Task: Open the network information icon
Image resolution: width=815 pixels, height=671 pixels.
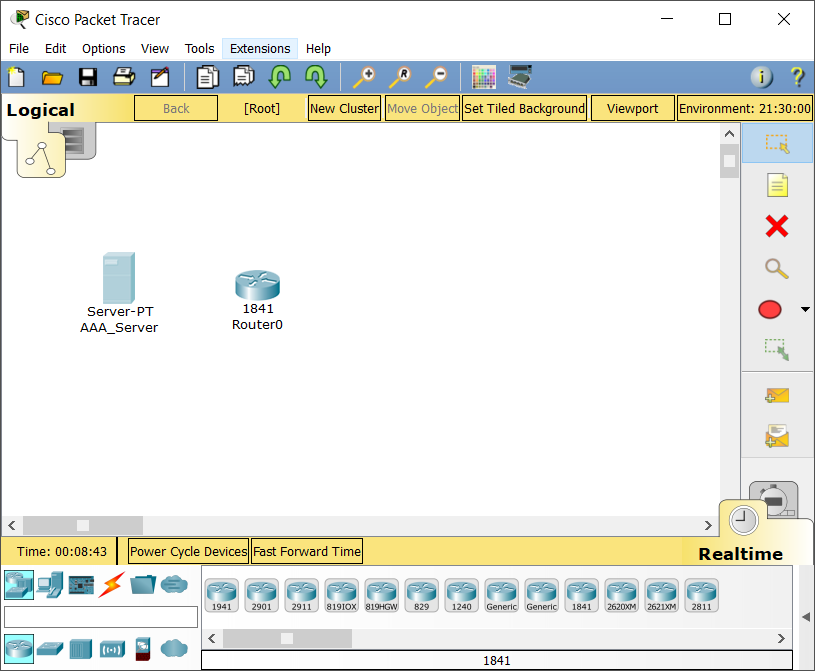Action: [761, 77]
